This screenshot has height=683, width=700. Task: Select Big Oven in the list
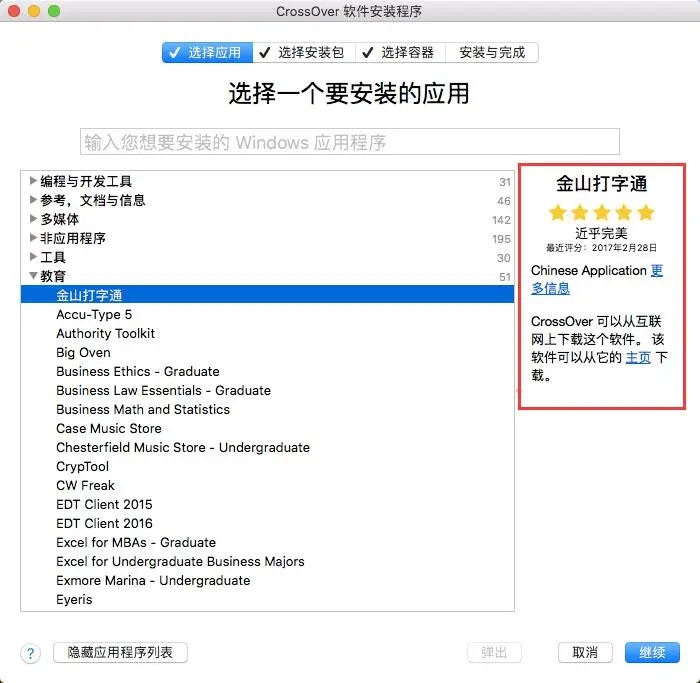(267, 353)
